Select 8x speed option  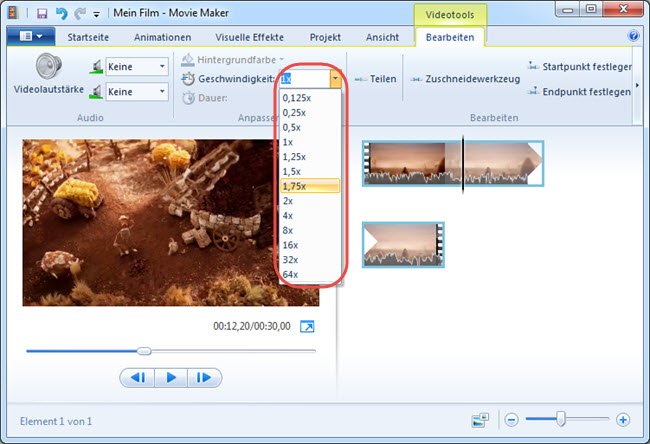click(x=310, y=230)
